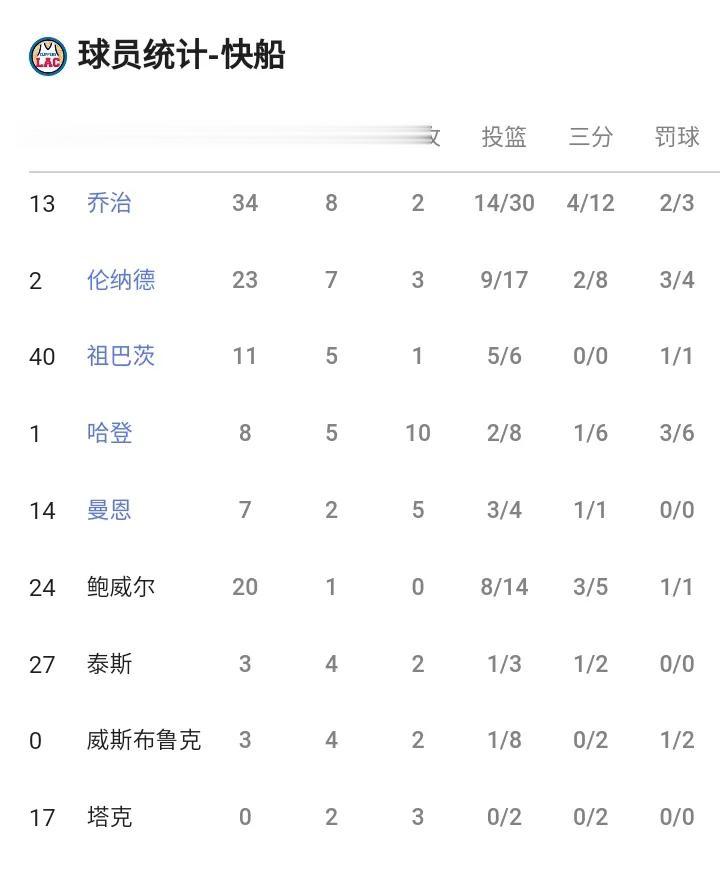Select the 威斯布鲁克 player name

tap(143, 740)
